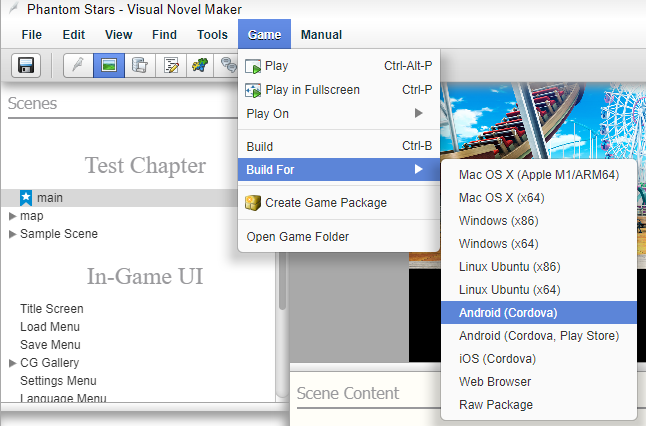Viewport: 646px width, 426px height.
Task: Build for Mac OS X (Apple M1/ARM64)
Action: tap(539, 175)
